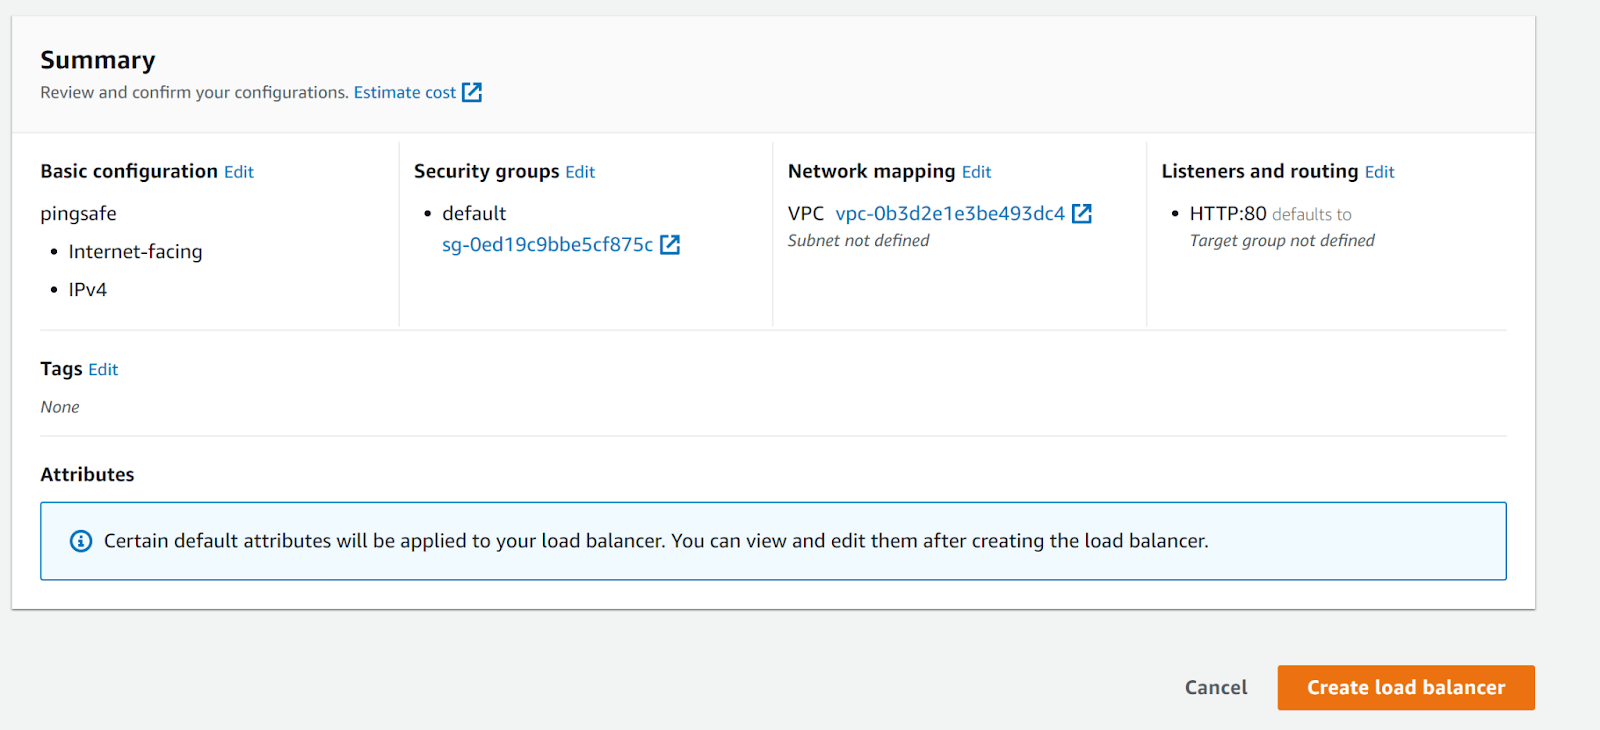
Task: Edit the Listeners and routing section
Action: click(1379, 172)
